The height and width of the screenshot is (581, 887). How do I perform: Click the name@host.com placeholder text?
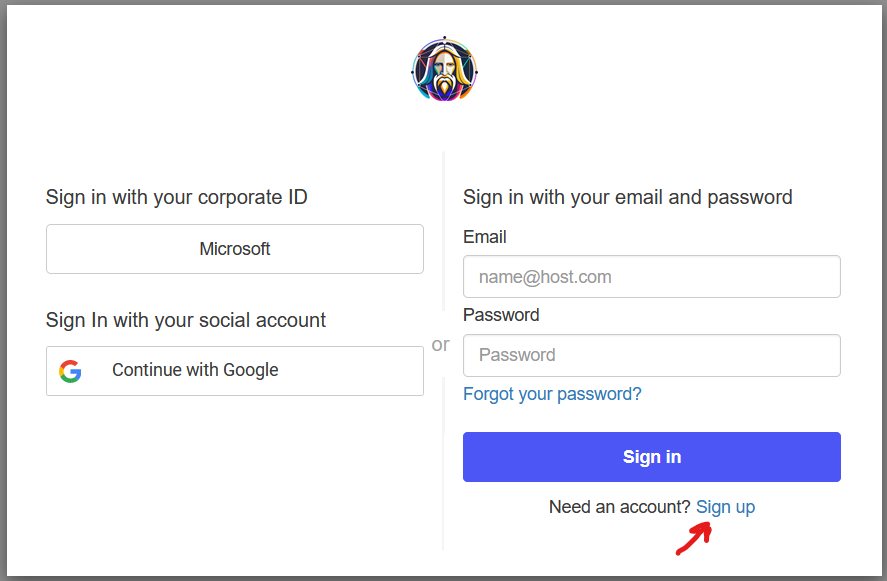coord(545,277)
